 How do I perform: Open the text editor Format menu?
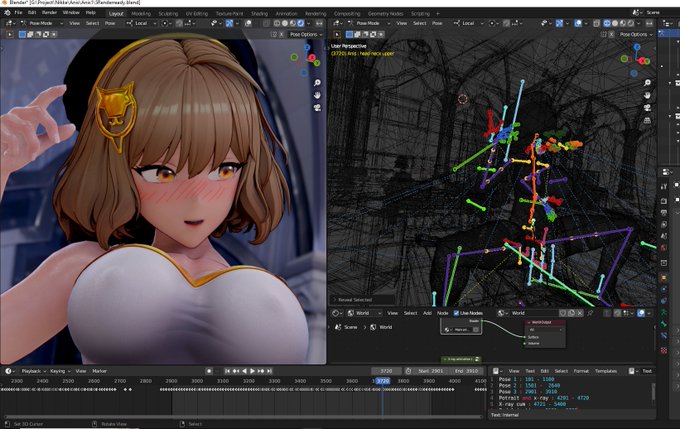point(581,371)
